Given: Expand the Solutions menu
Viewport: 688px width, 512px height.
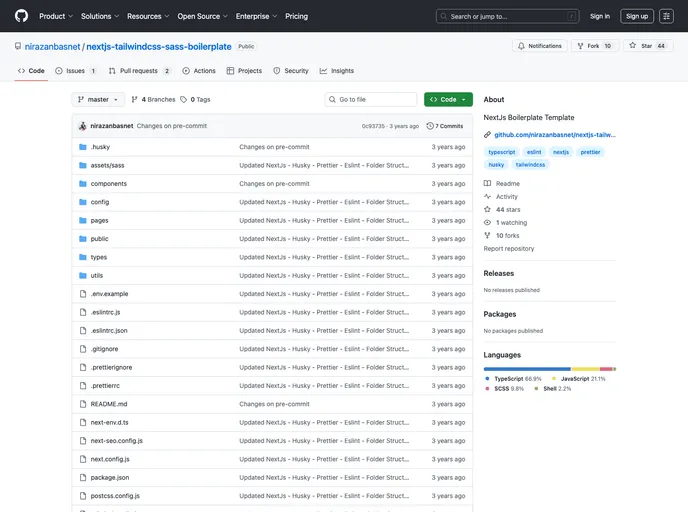Looking at the screenshot, I should pyautogui.click(x=100, y=16).
